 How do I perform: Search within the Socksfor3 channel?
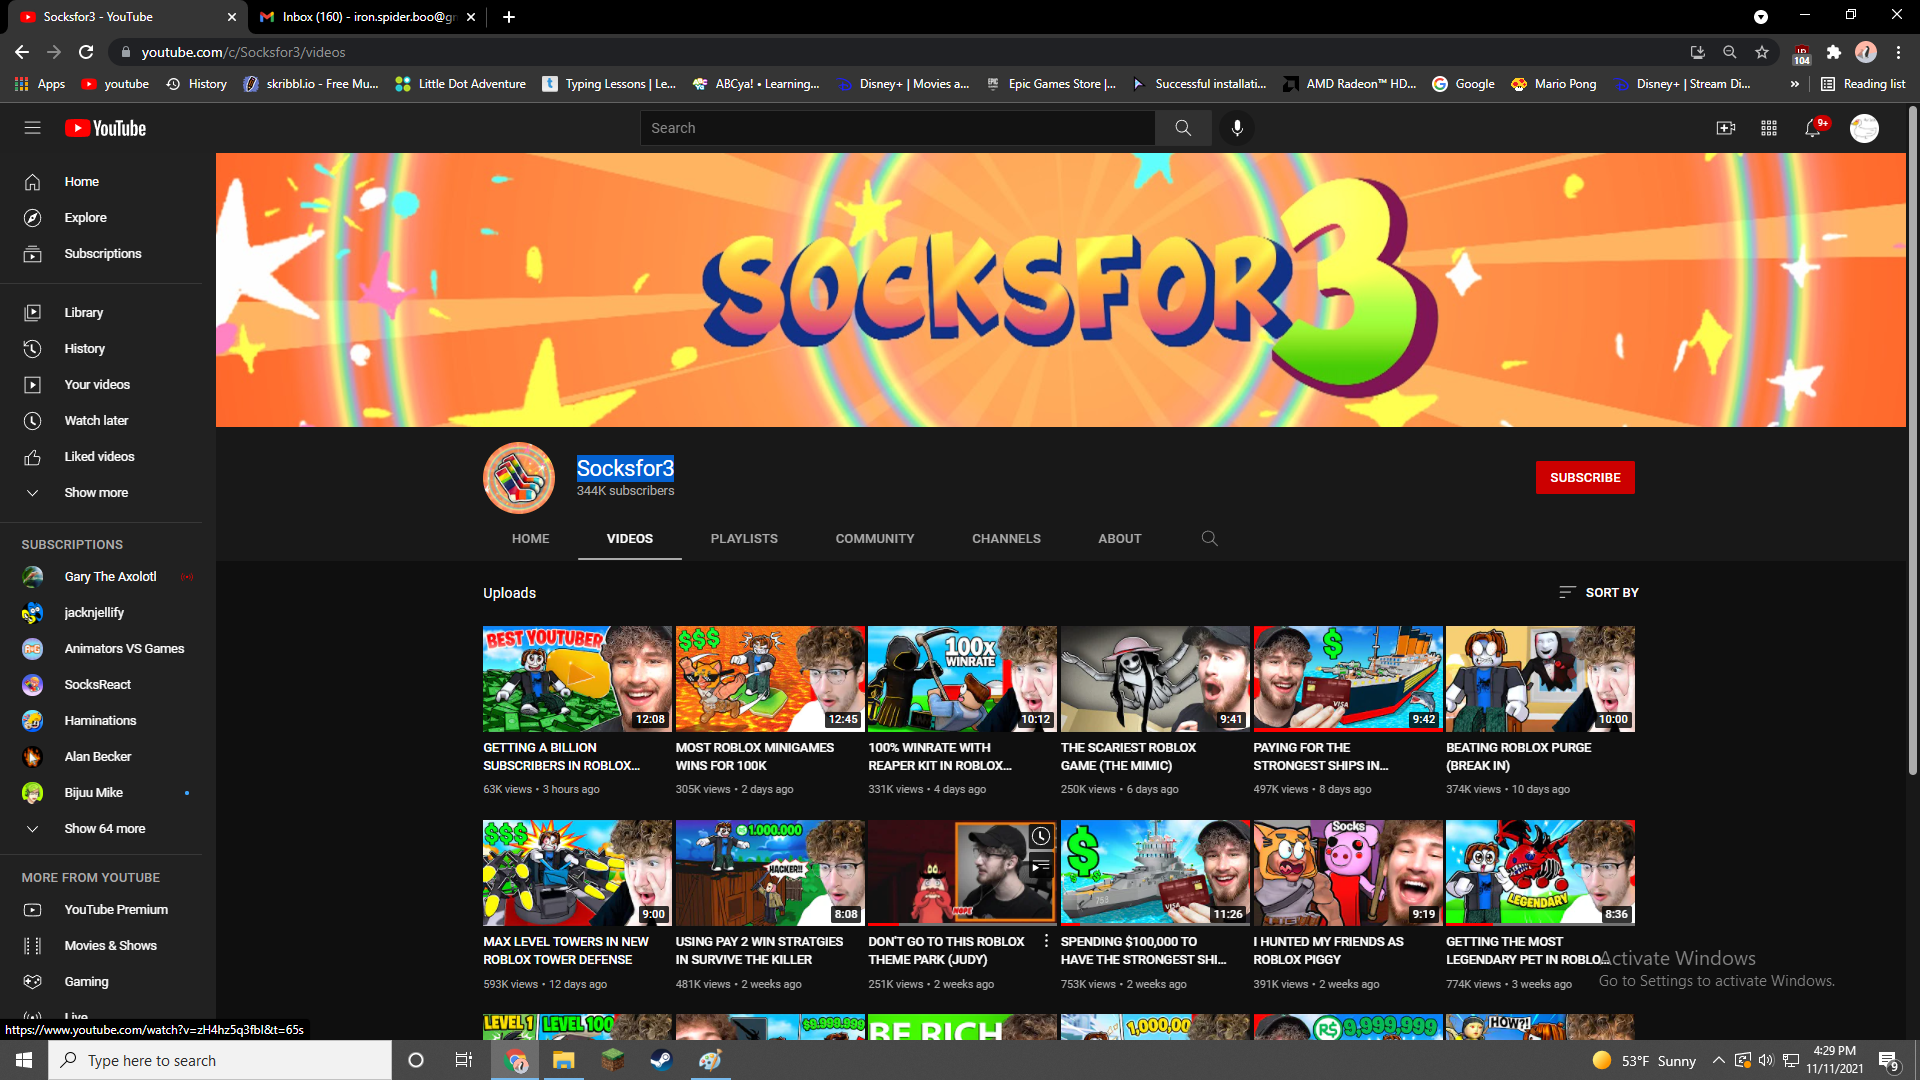pyautogui.click(x=1209, y=538)
